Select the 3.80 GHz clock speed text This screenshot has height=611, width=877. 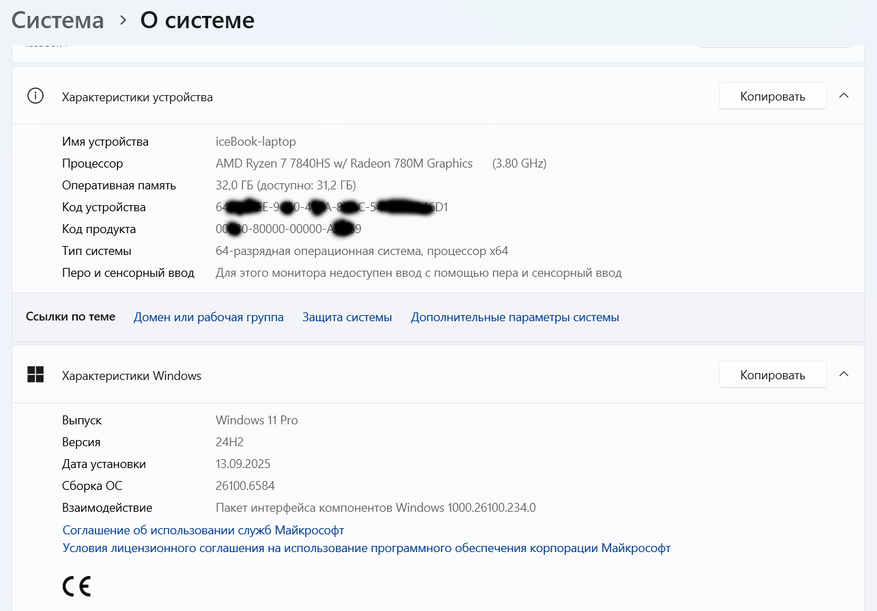pyautogui.click(x=520, y=163)
